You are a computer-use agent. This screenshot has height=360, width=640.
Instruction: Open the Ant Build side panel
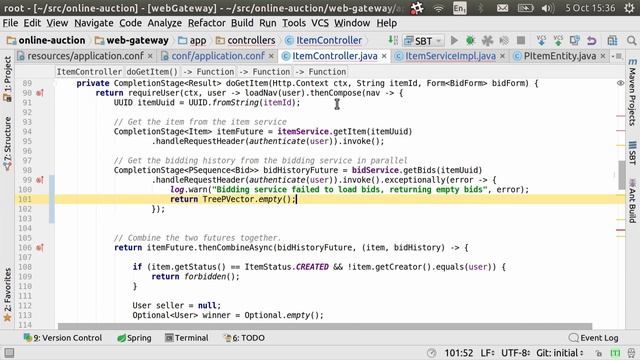pos(632,201)
